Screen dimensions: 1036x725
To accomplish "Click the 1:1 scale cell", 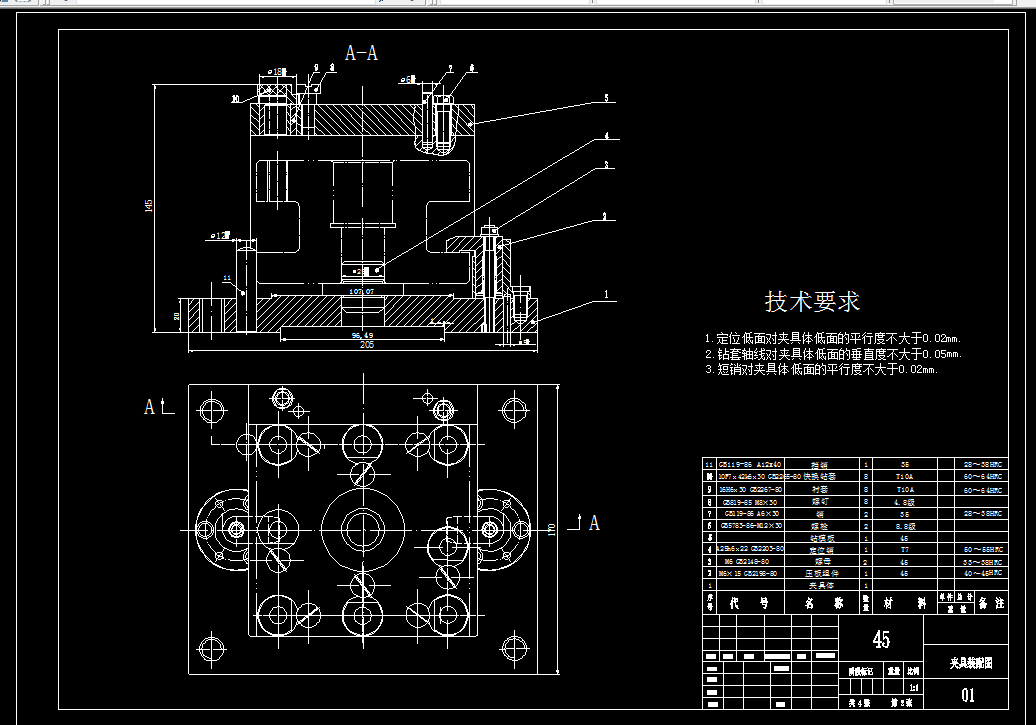I will coord(914,688).
